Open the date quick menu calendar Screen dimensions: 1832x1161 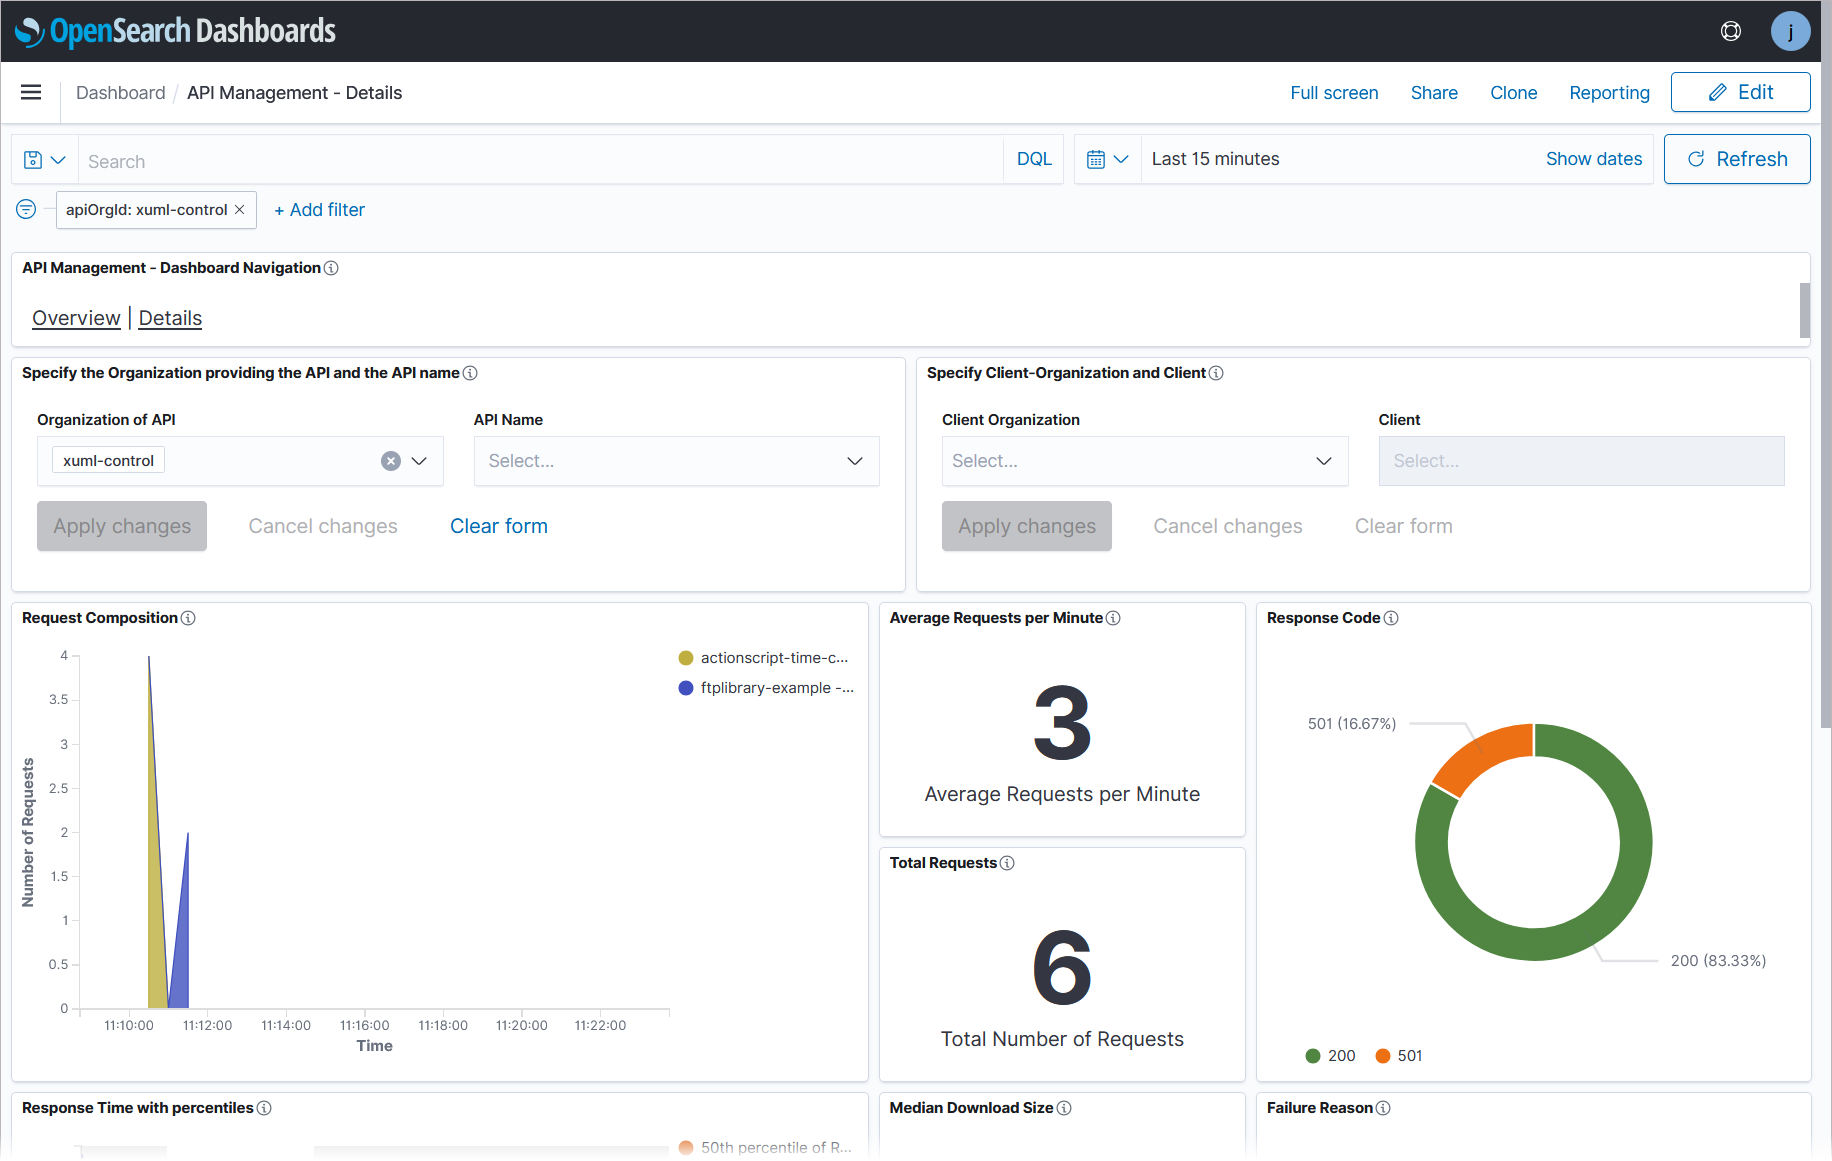pyautogui.click(x=1107, y=160)
